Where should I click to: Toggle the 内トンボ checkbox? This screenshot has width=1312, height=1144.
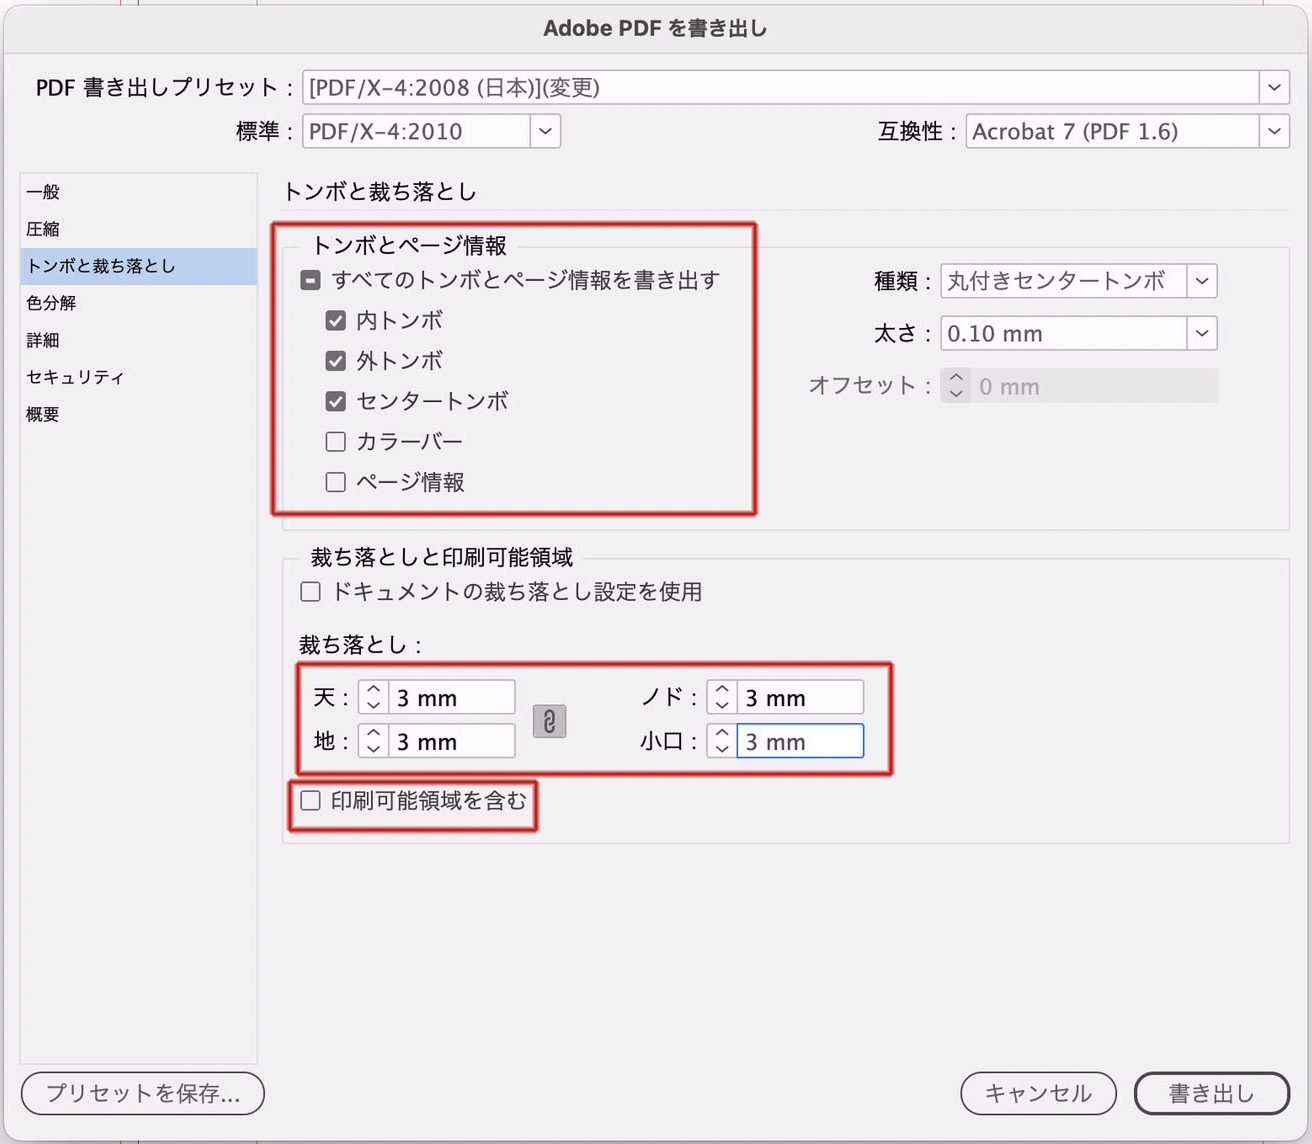click(x=336, y=321)
